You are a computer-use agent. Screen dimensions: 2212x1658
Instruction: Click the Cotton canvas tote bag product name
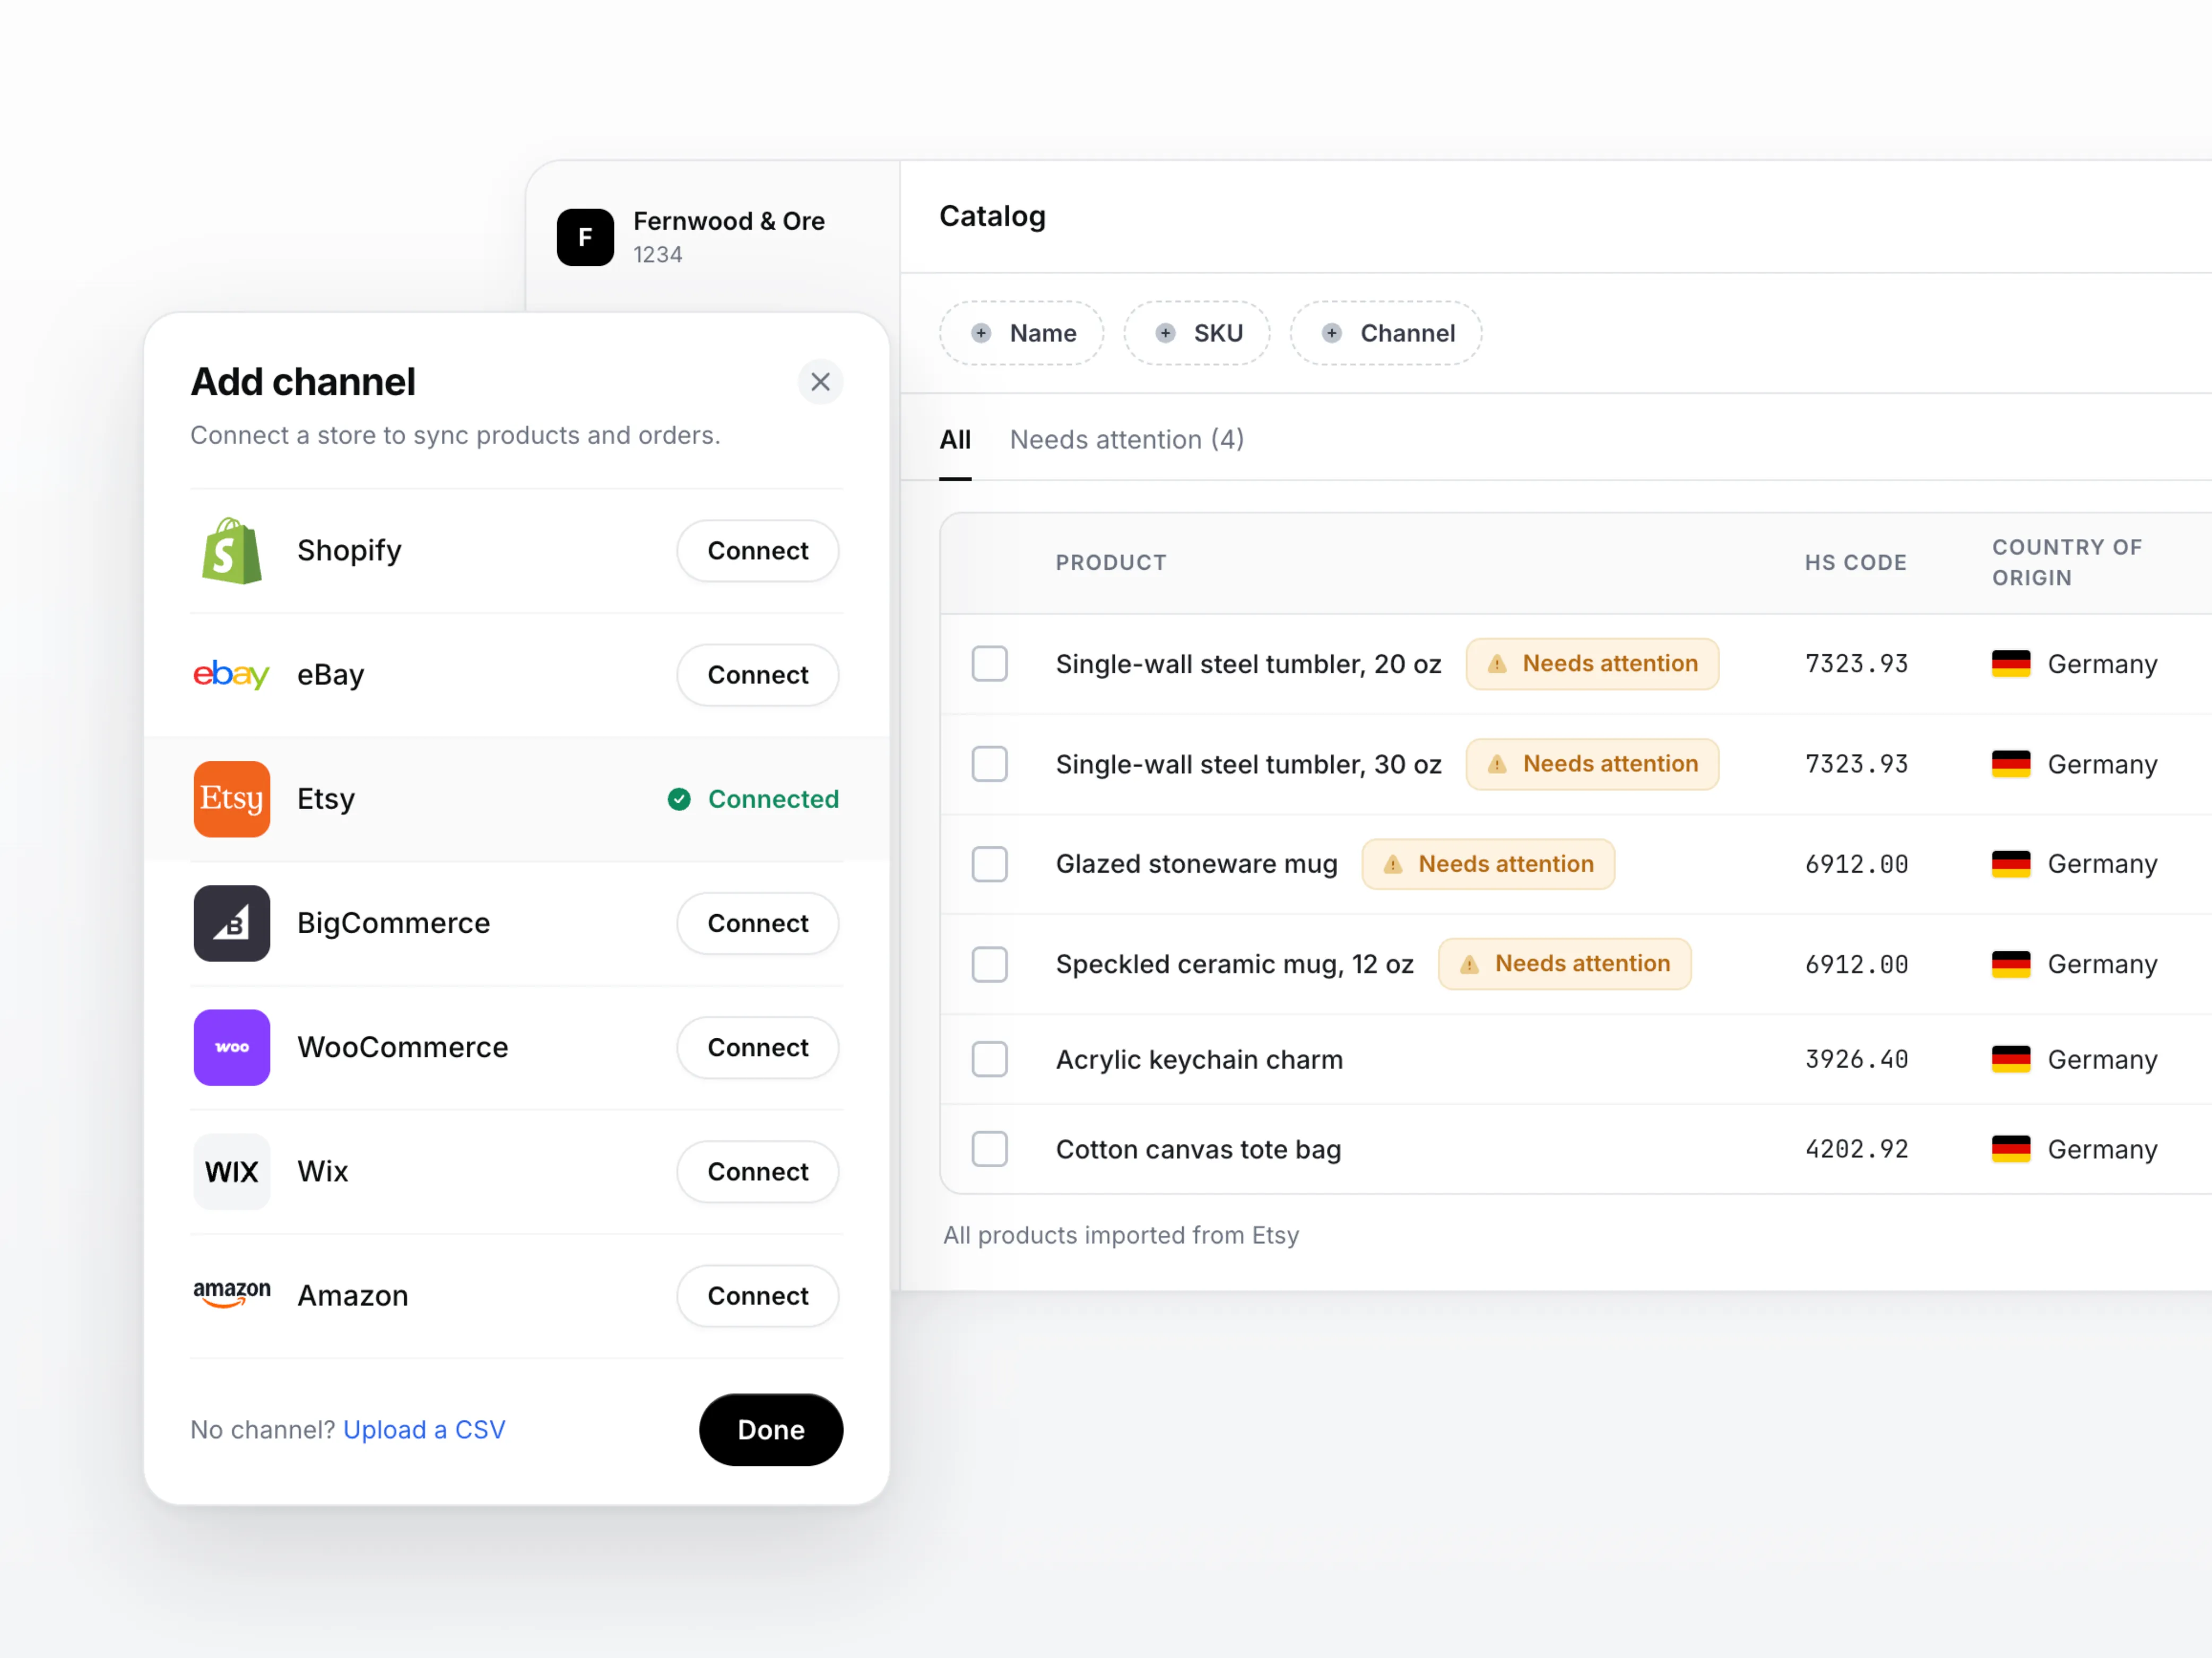coord(1198,1149)
